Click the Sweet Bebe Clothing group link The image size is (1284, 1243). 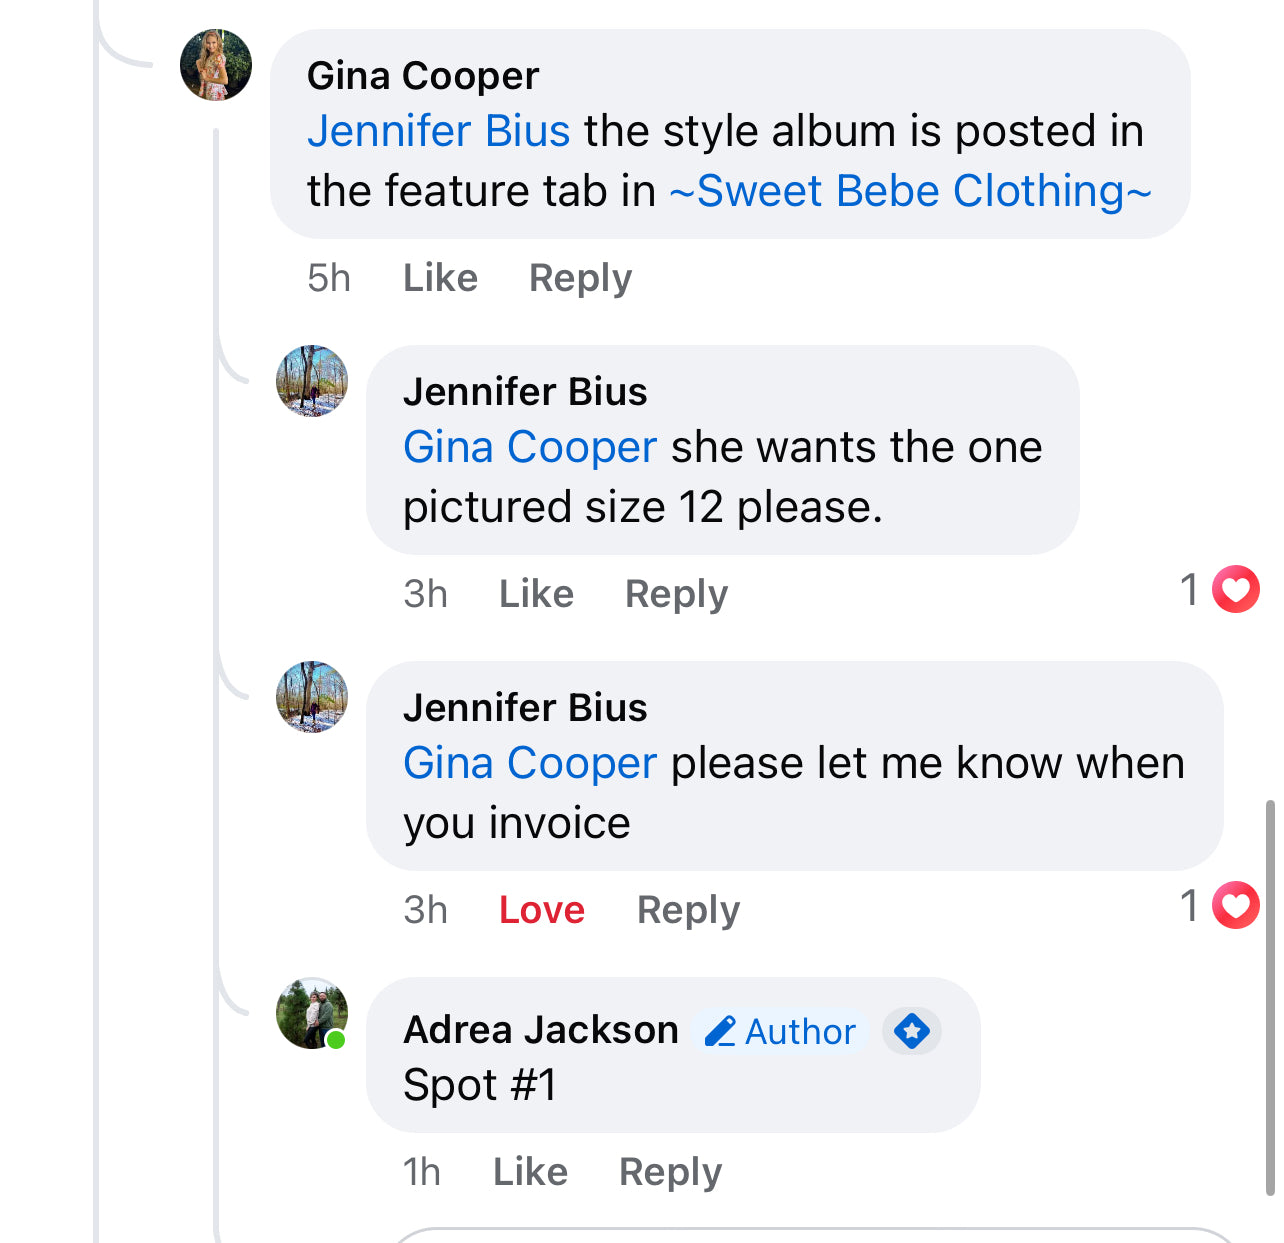click(x=910, y=191)
